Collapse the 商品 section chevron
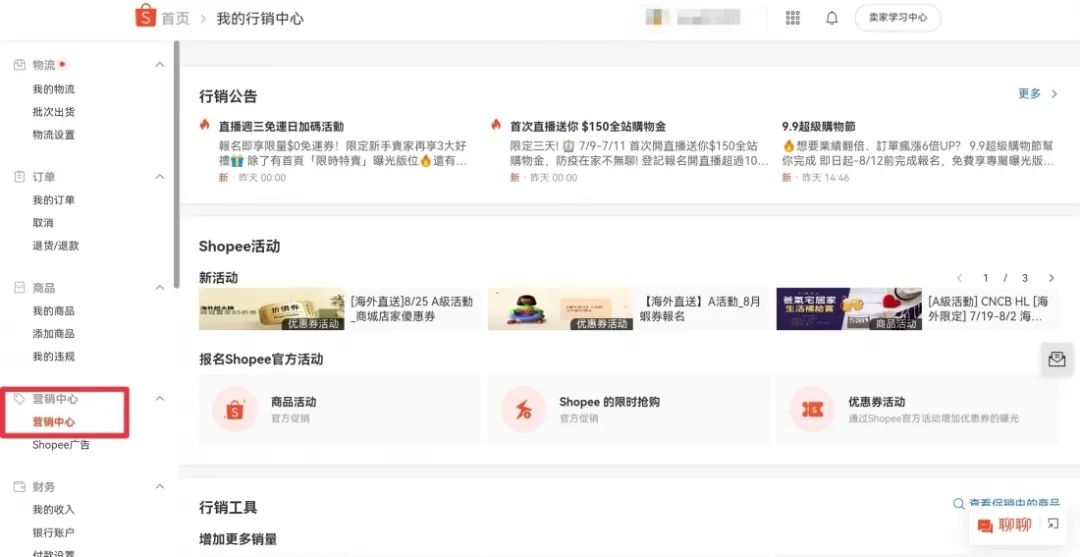Viewport: 1080px width, 557px height. (x=160, y=288)
